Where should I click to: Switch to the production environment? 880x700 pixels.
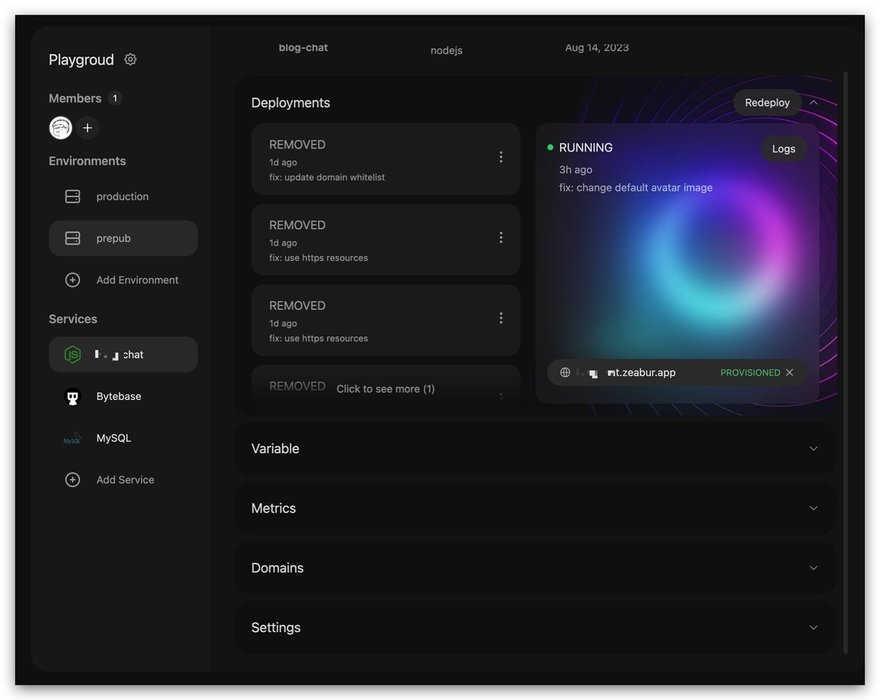click(x=122, y=197)
